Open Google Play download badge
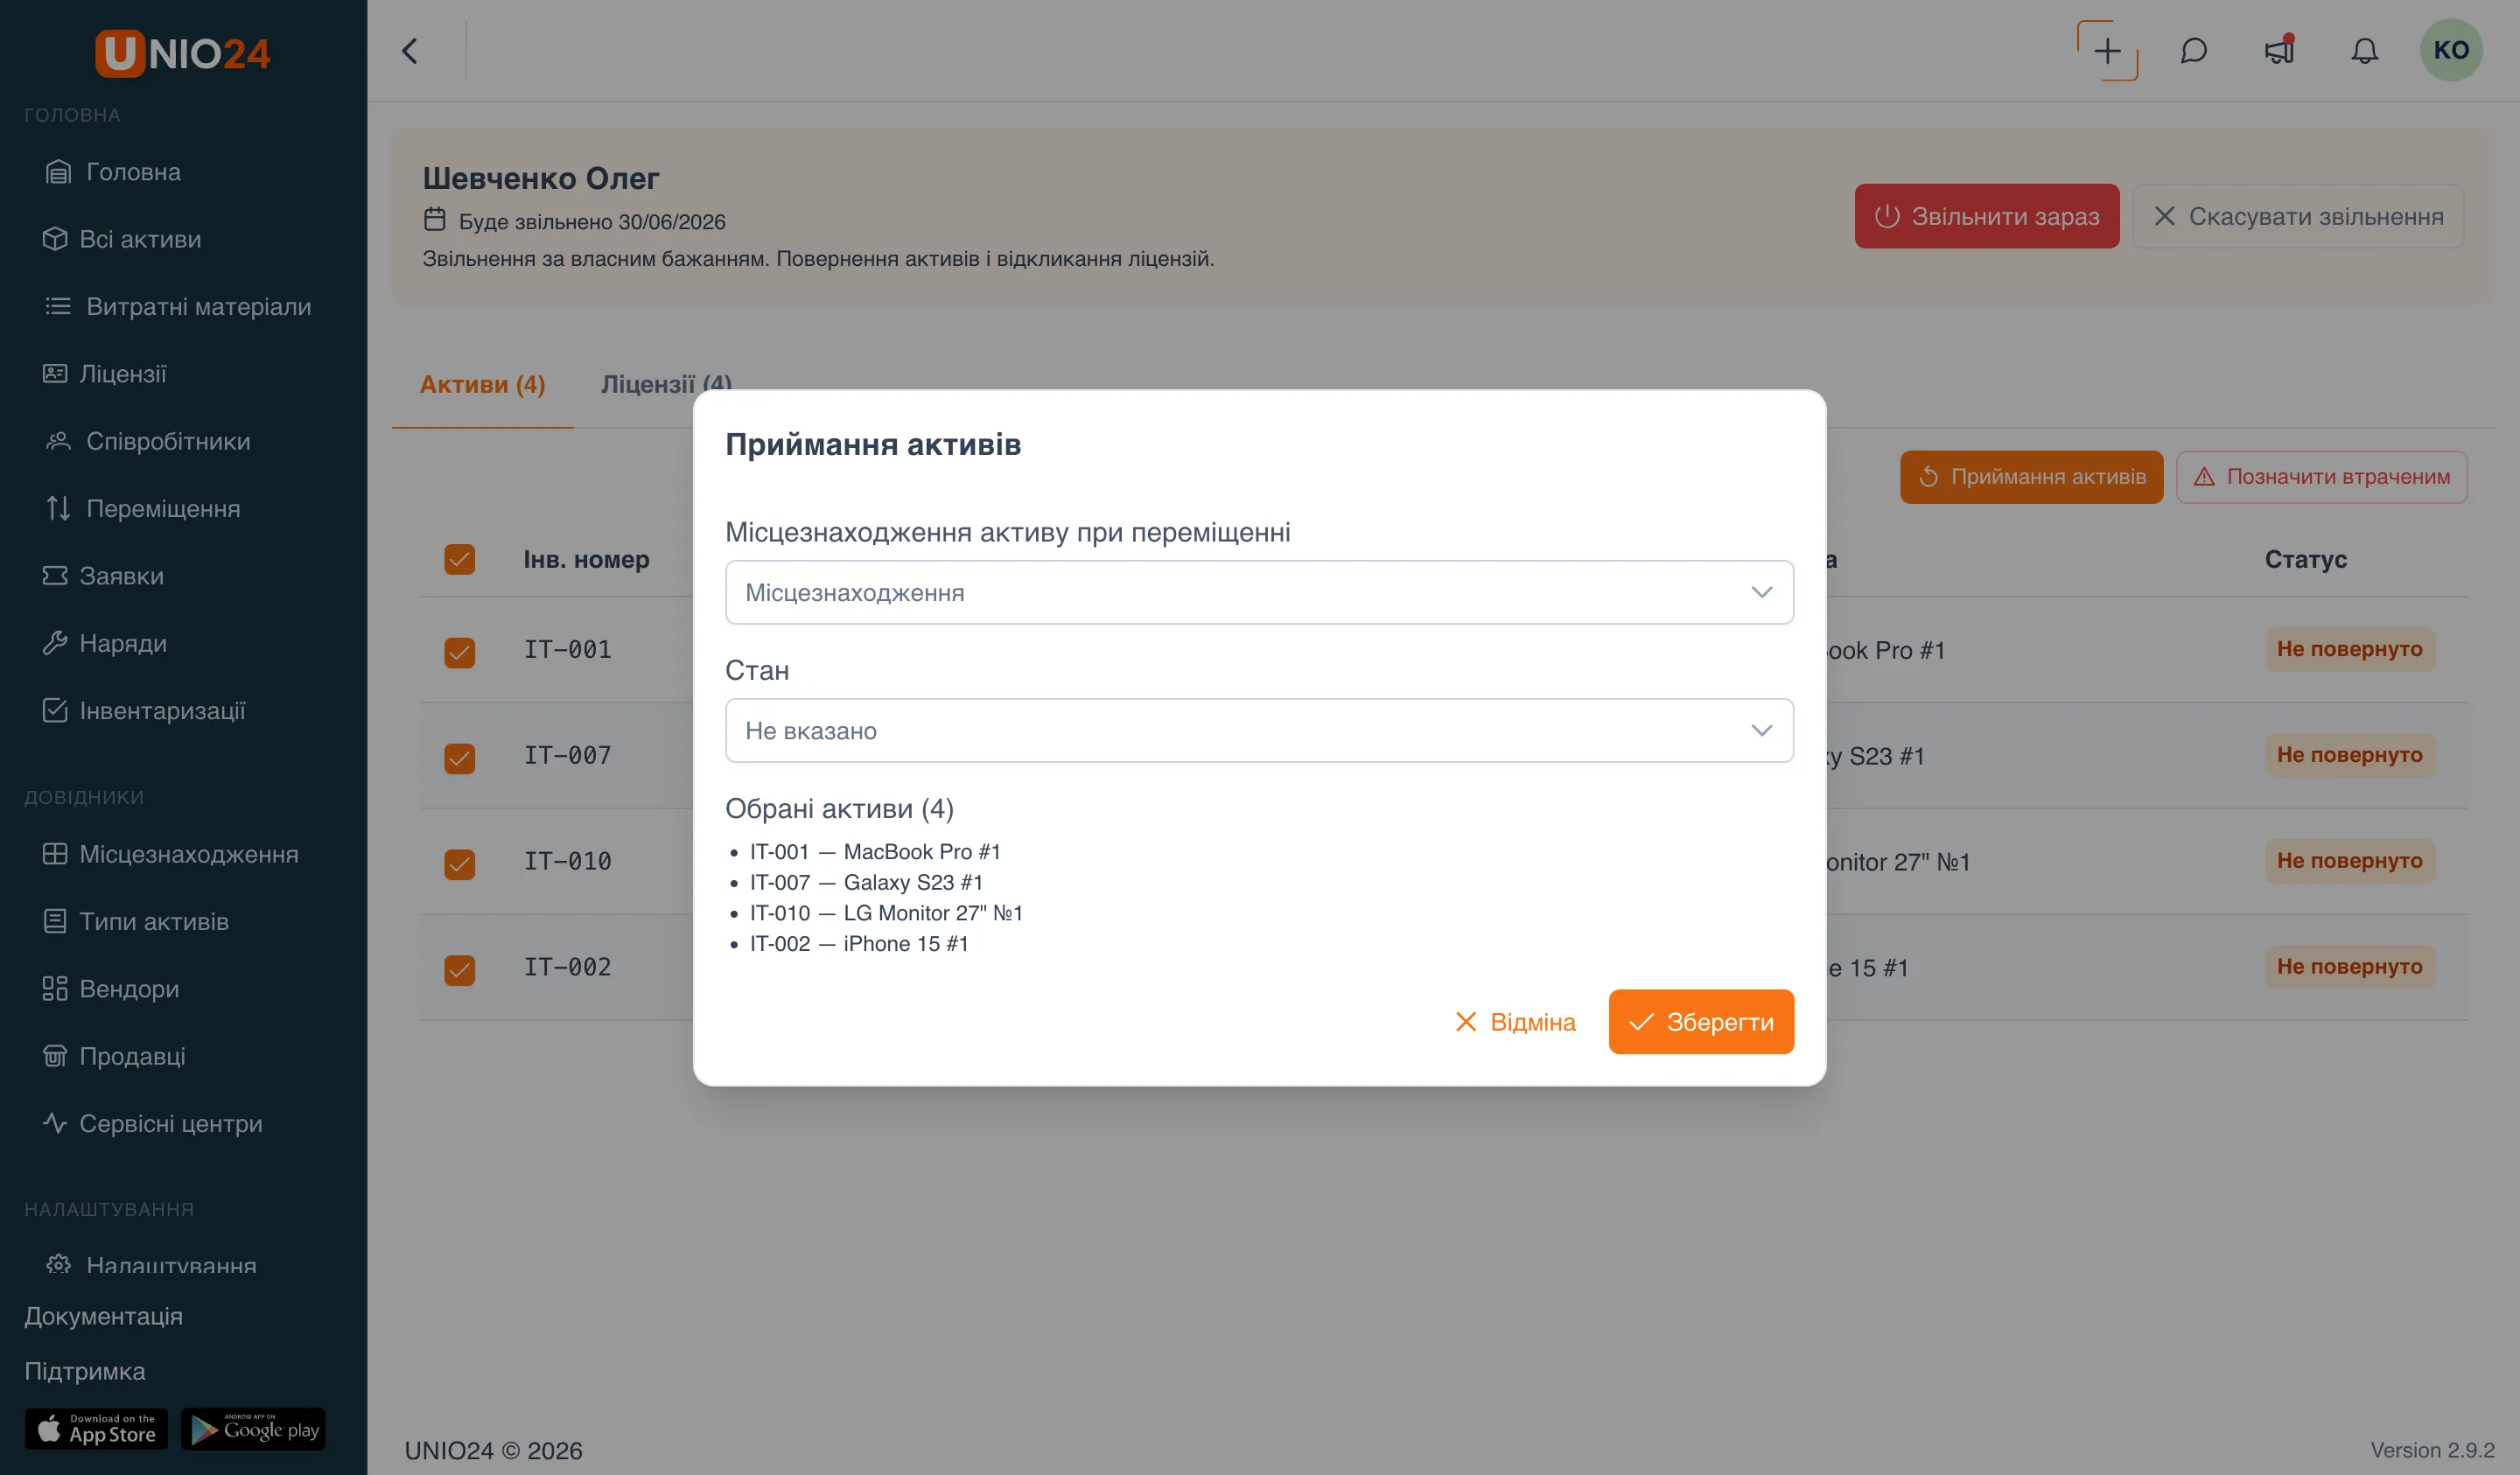Viewport: 2520px width, 1475px height. tap(253, 1429)
